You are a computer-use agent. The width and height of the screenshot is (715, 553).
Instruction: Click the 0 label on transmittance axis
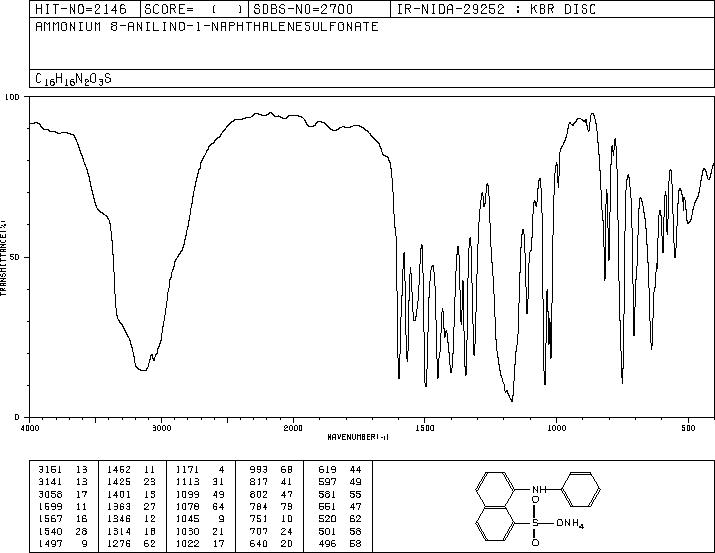point(17,417)
